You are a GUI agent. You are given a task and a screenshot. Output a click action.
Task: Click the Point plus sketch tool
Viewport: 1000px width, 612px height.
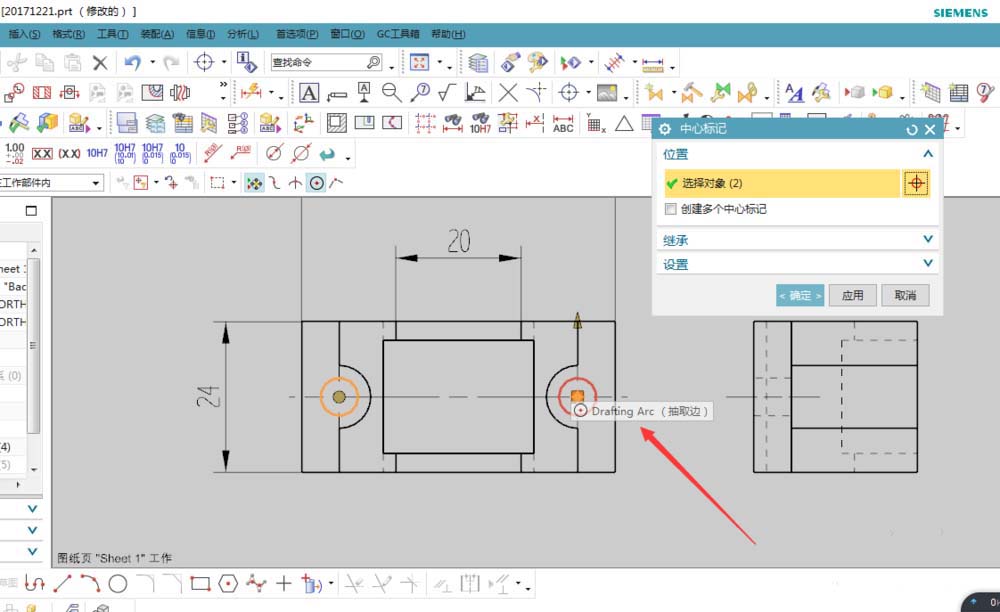click(283, 583)
